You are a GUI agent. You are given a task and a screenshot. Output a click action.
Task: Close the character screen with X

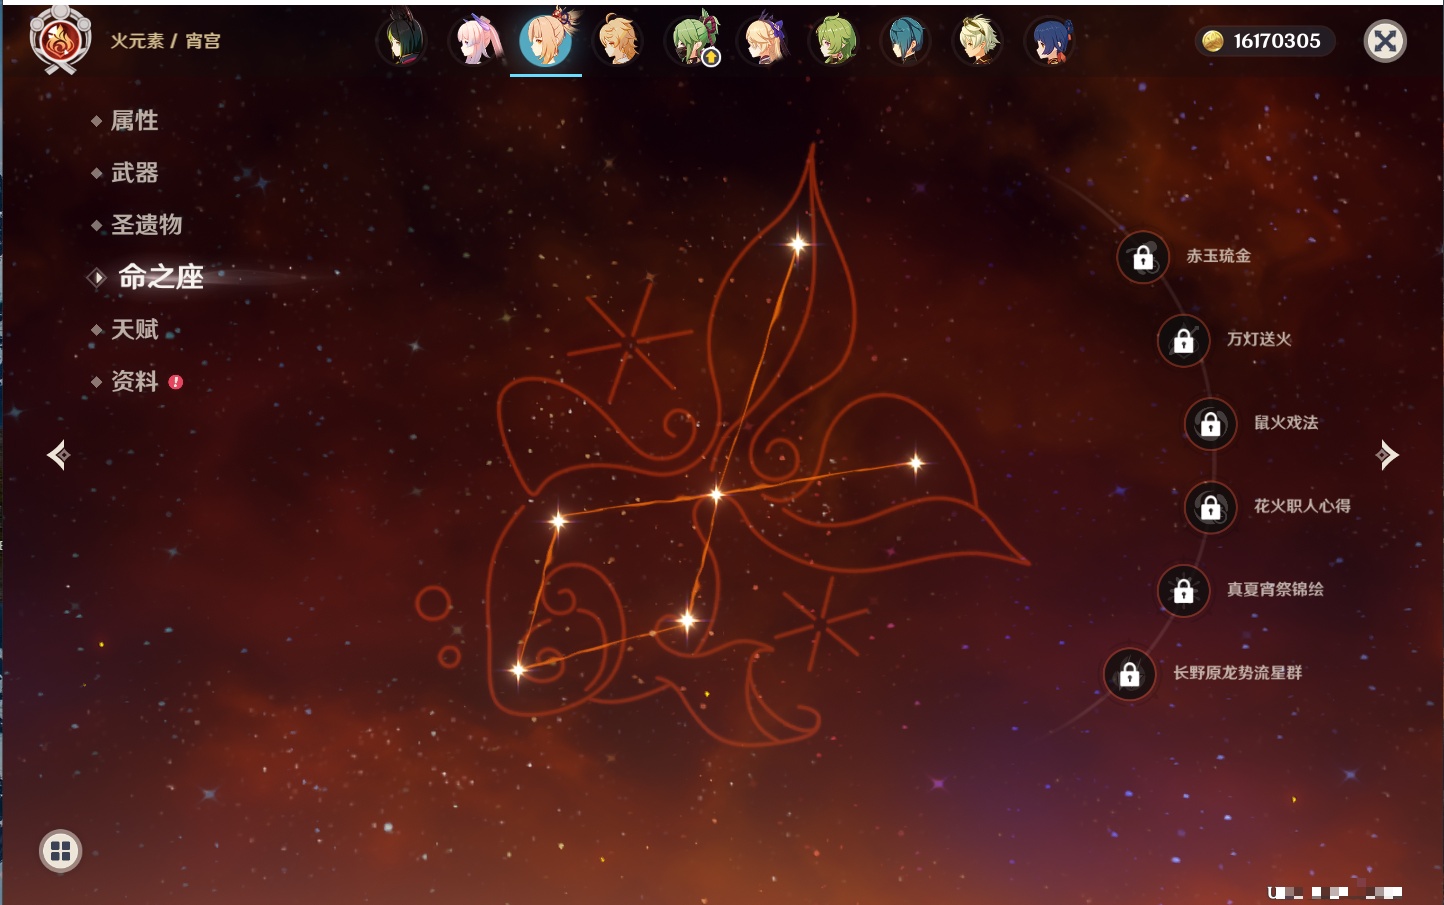1385,41
